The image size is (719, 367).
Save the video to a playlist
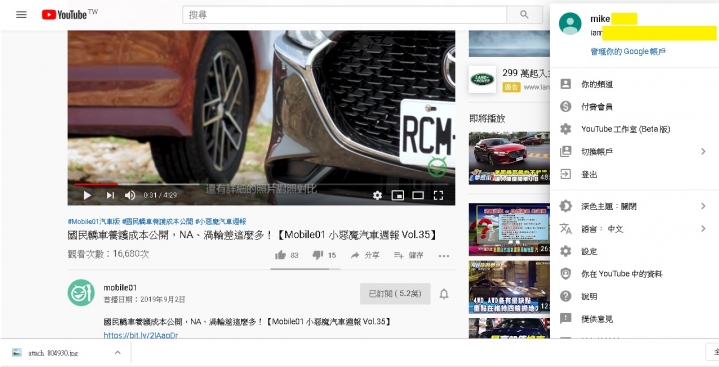pos(409,255)
